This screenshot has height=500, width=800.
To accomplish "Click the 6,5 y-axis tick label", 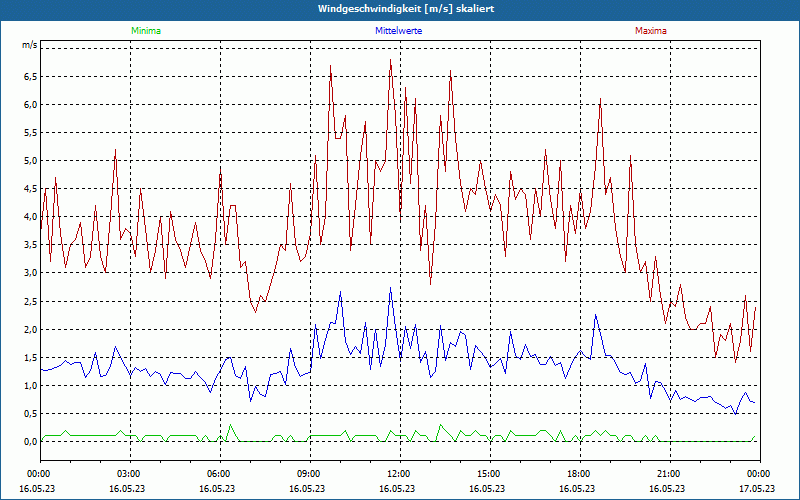I will [30, 76].
